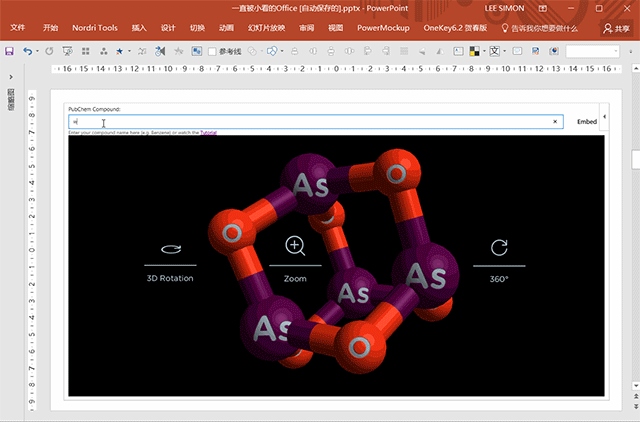Click the flip horizontal triangle icon
This screenshot has height=422, width=640.
(x=440, y=51)
